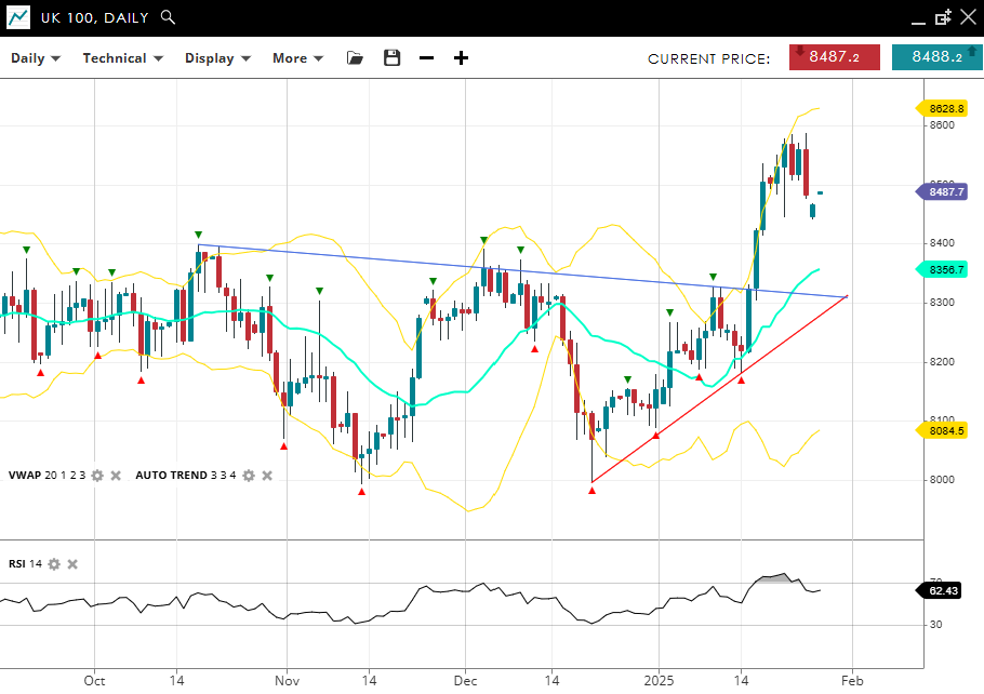This screenshot has height=694, width=984.
Task: Click the search magnifier beside UK 100, DAILY
Action: [x=168, y=17]
